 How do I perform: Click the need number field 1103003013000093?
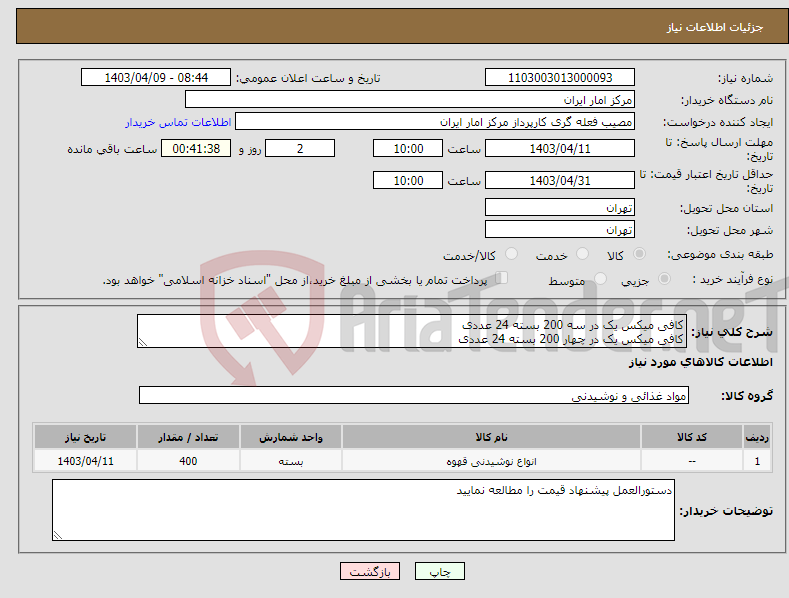click(560, 78)
